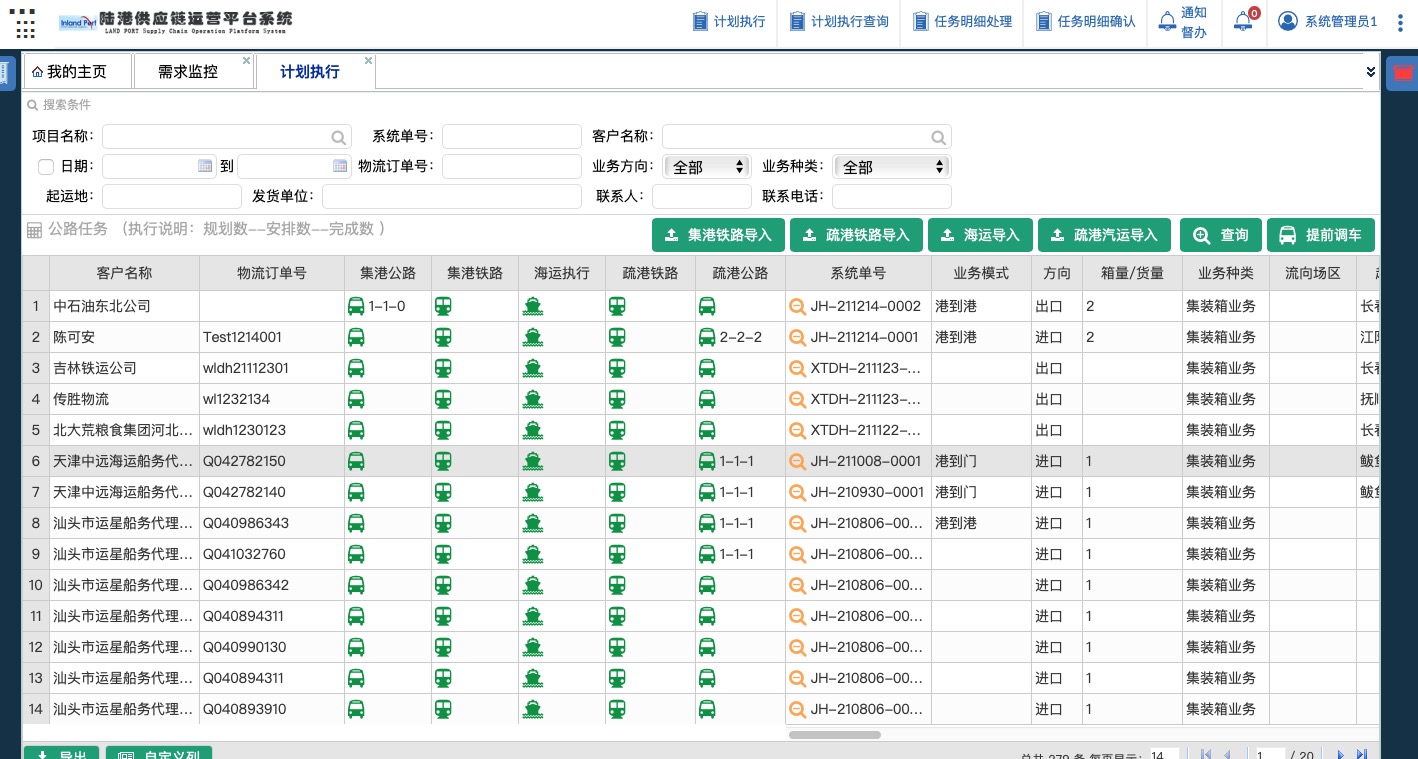Click 集港公路 bus icon for 中石油东北公司

pos(356,306)
